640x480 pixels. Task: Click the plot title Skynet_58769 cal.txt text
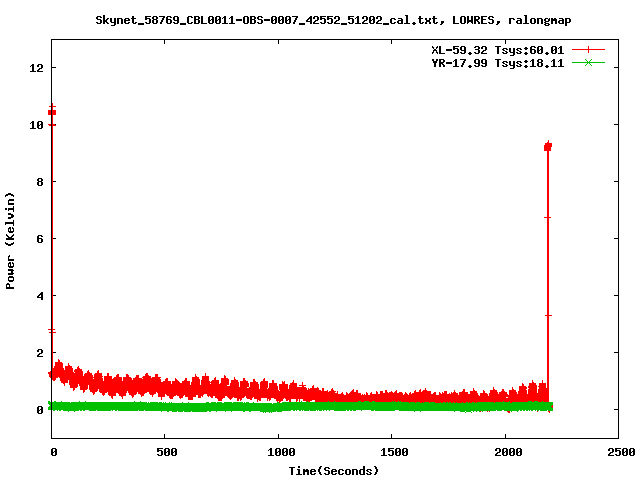pyautogui.click(x=333, y=20)
